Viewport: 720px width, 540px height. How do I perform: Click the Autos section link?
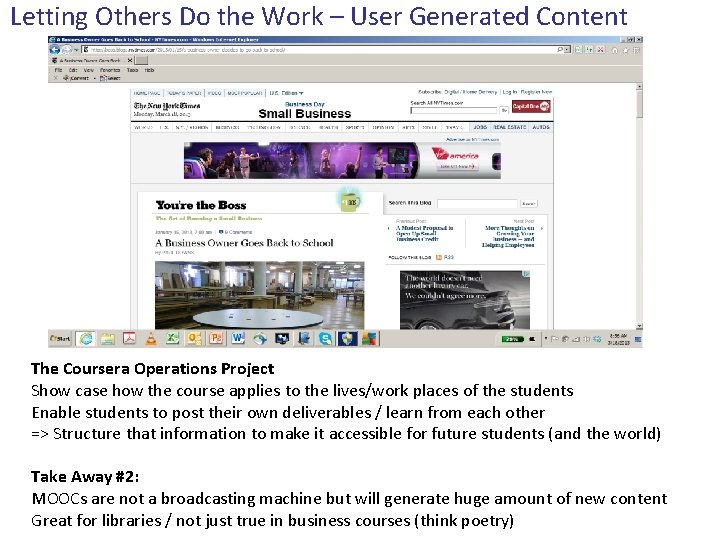pyautogui.click(x=541, y=127)
